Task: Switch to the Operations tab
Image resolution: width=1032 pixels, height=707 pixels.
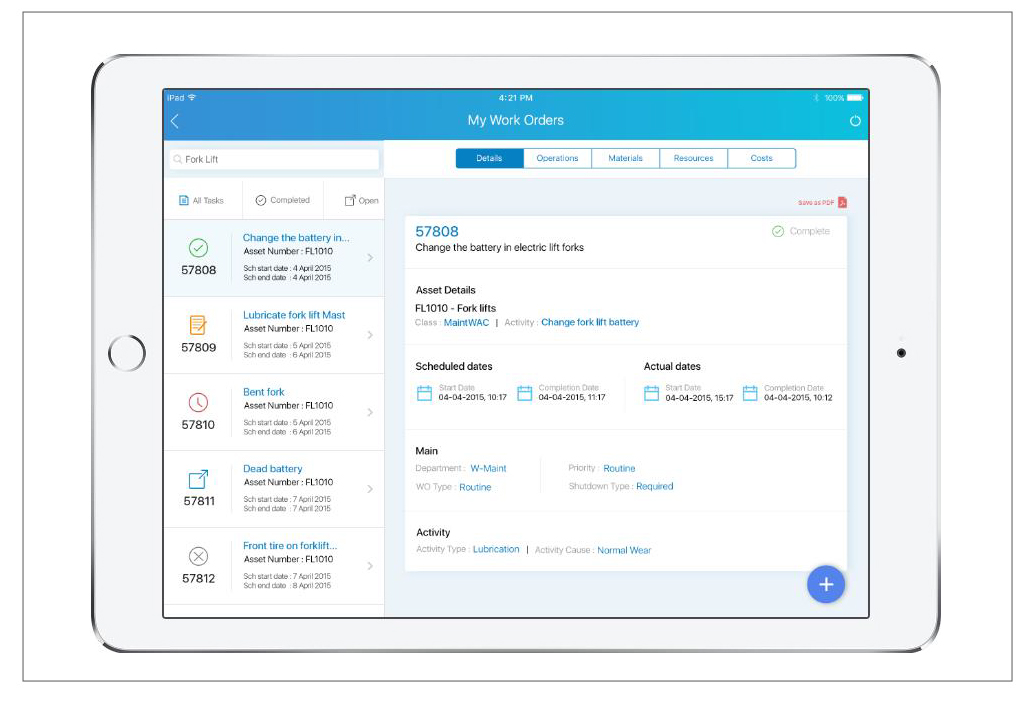Action: 557,158
